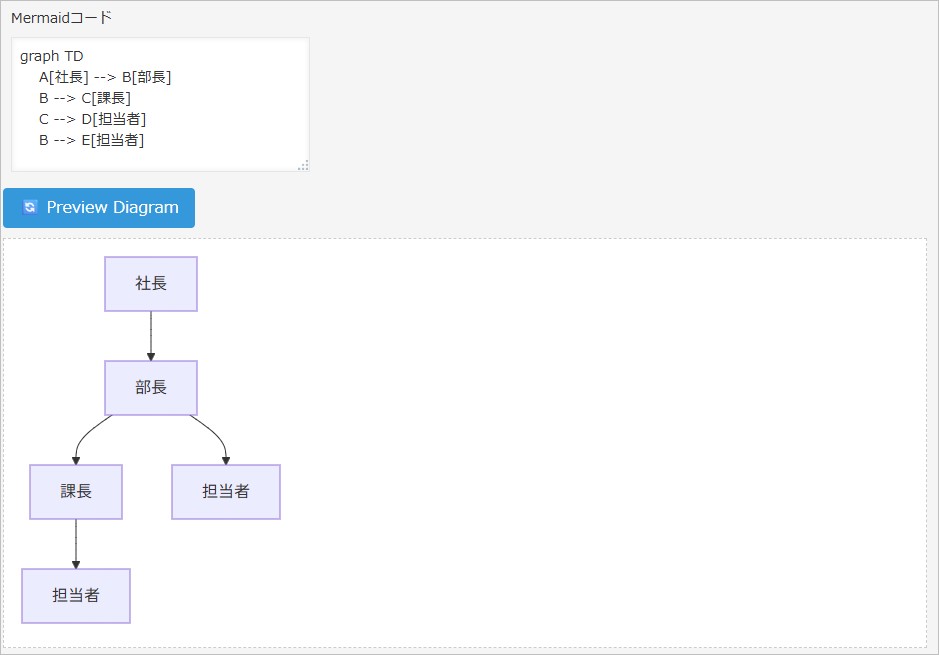The image size is (939, 655).
Task: Click the refresh icon on Preview Diagram button
Action: (x=30, y=207)
